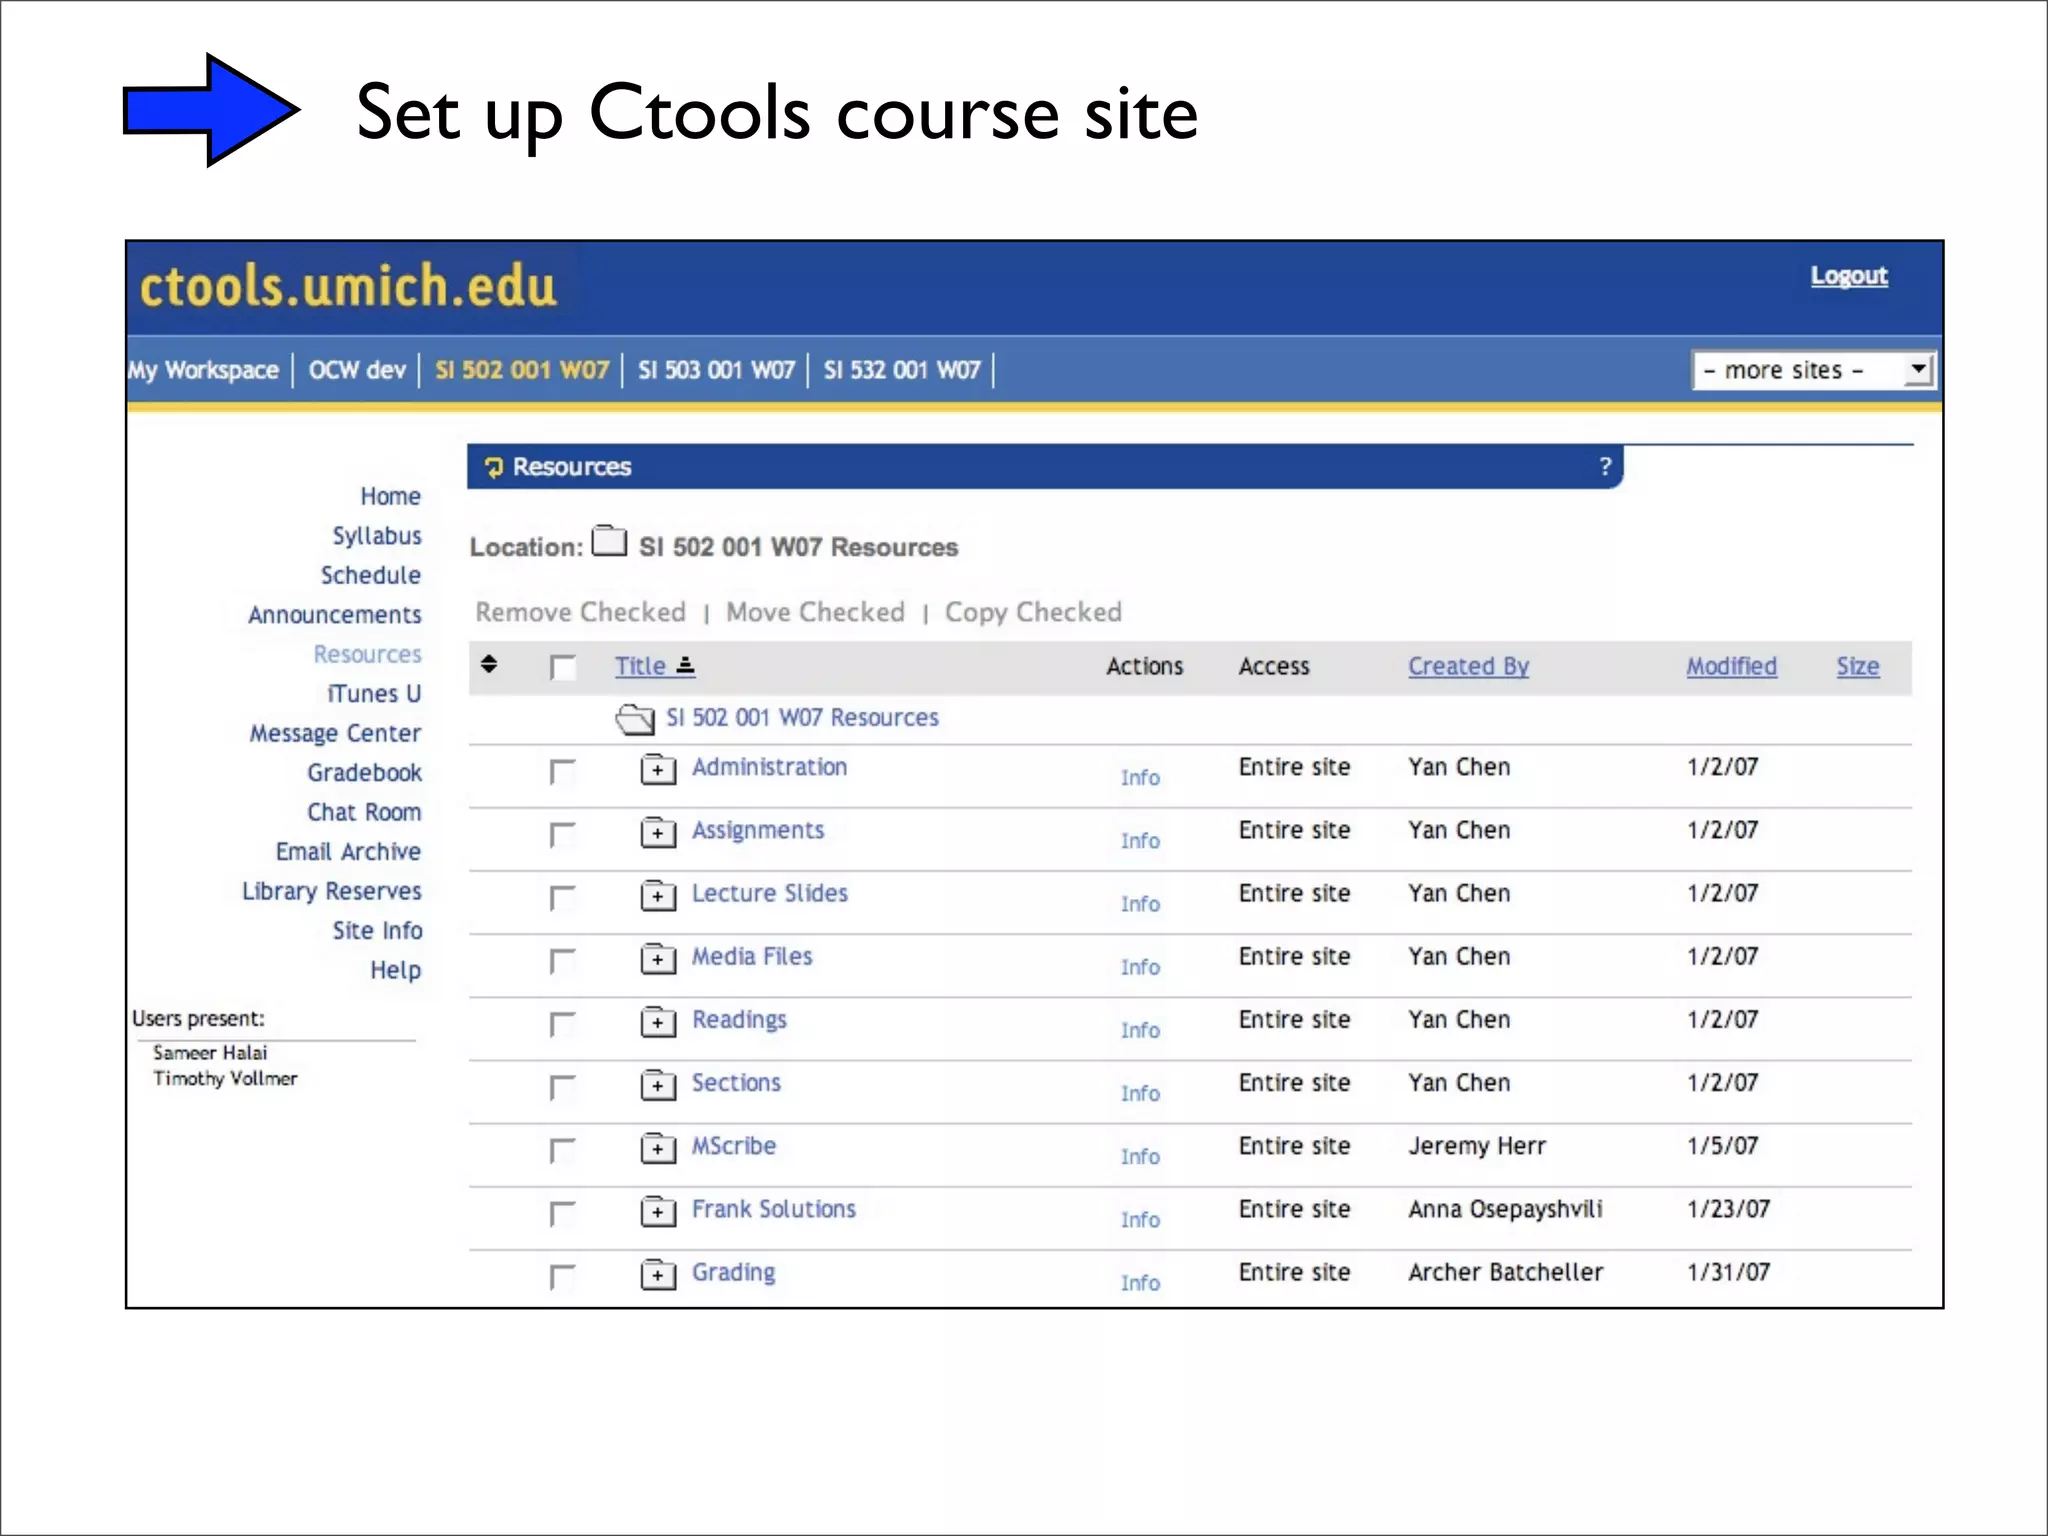Switch to SI 502 001 W07 tab
Image resolution: width=2048 pixels, height=1536 pixels.
click(x=522, y=370)
